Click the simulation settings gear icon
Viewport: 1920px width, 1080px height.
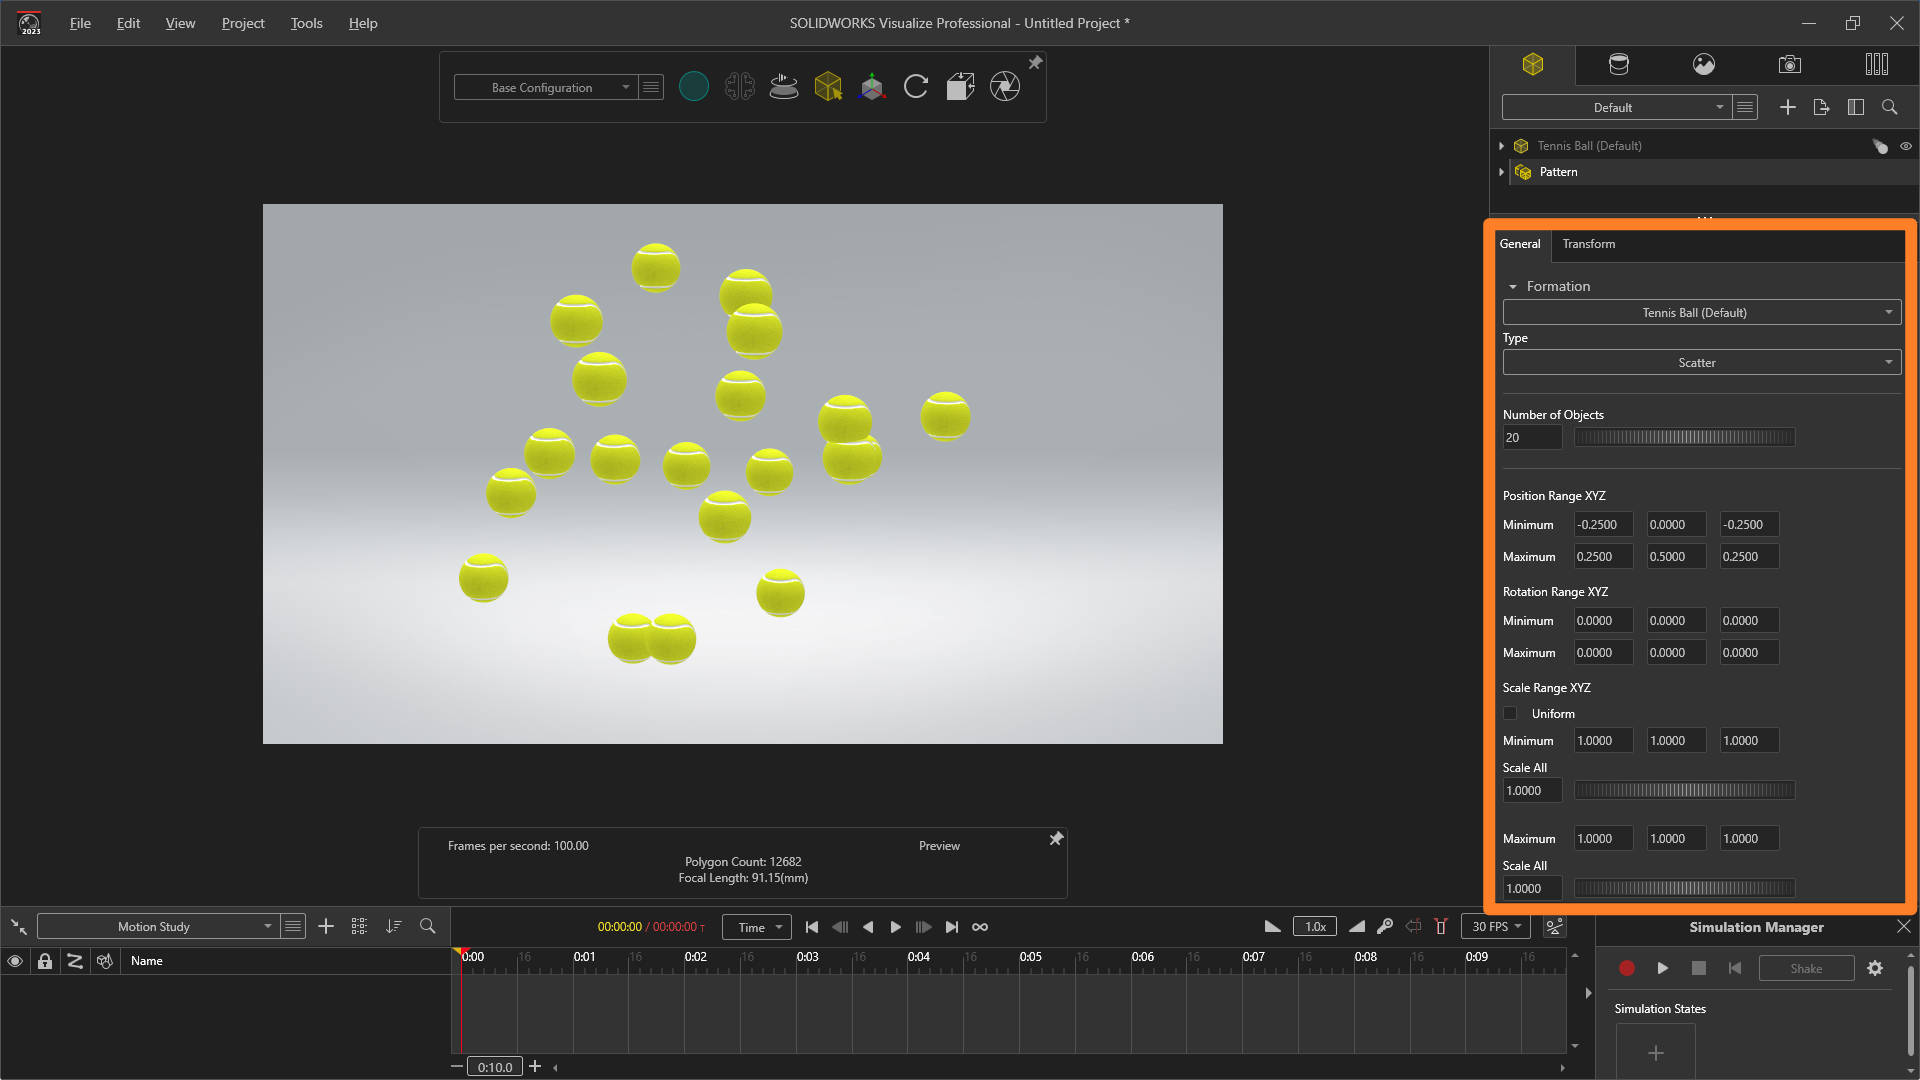tap(1875, 968)
